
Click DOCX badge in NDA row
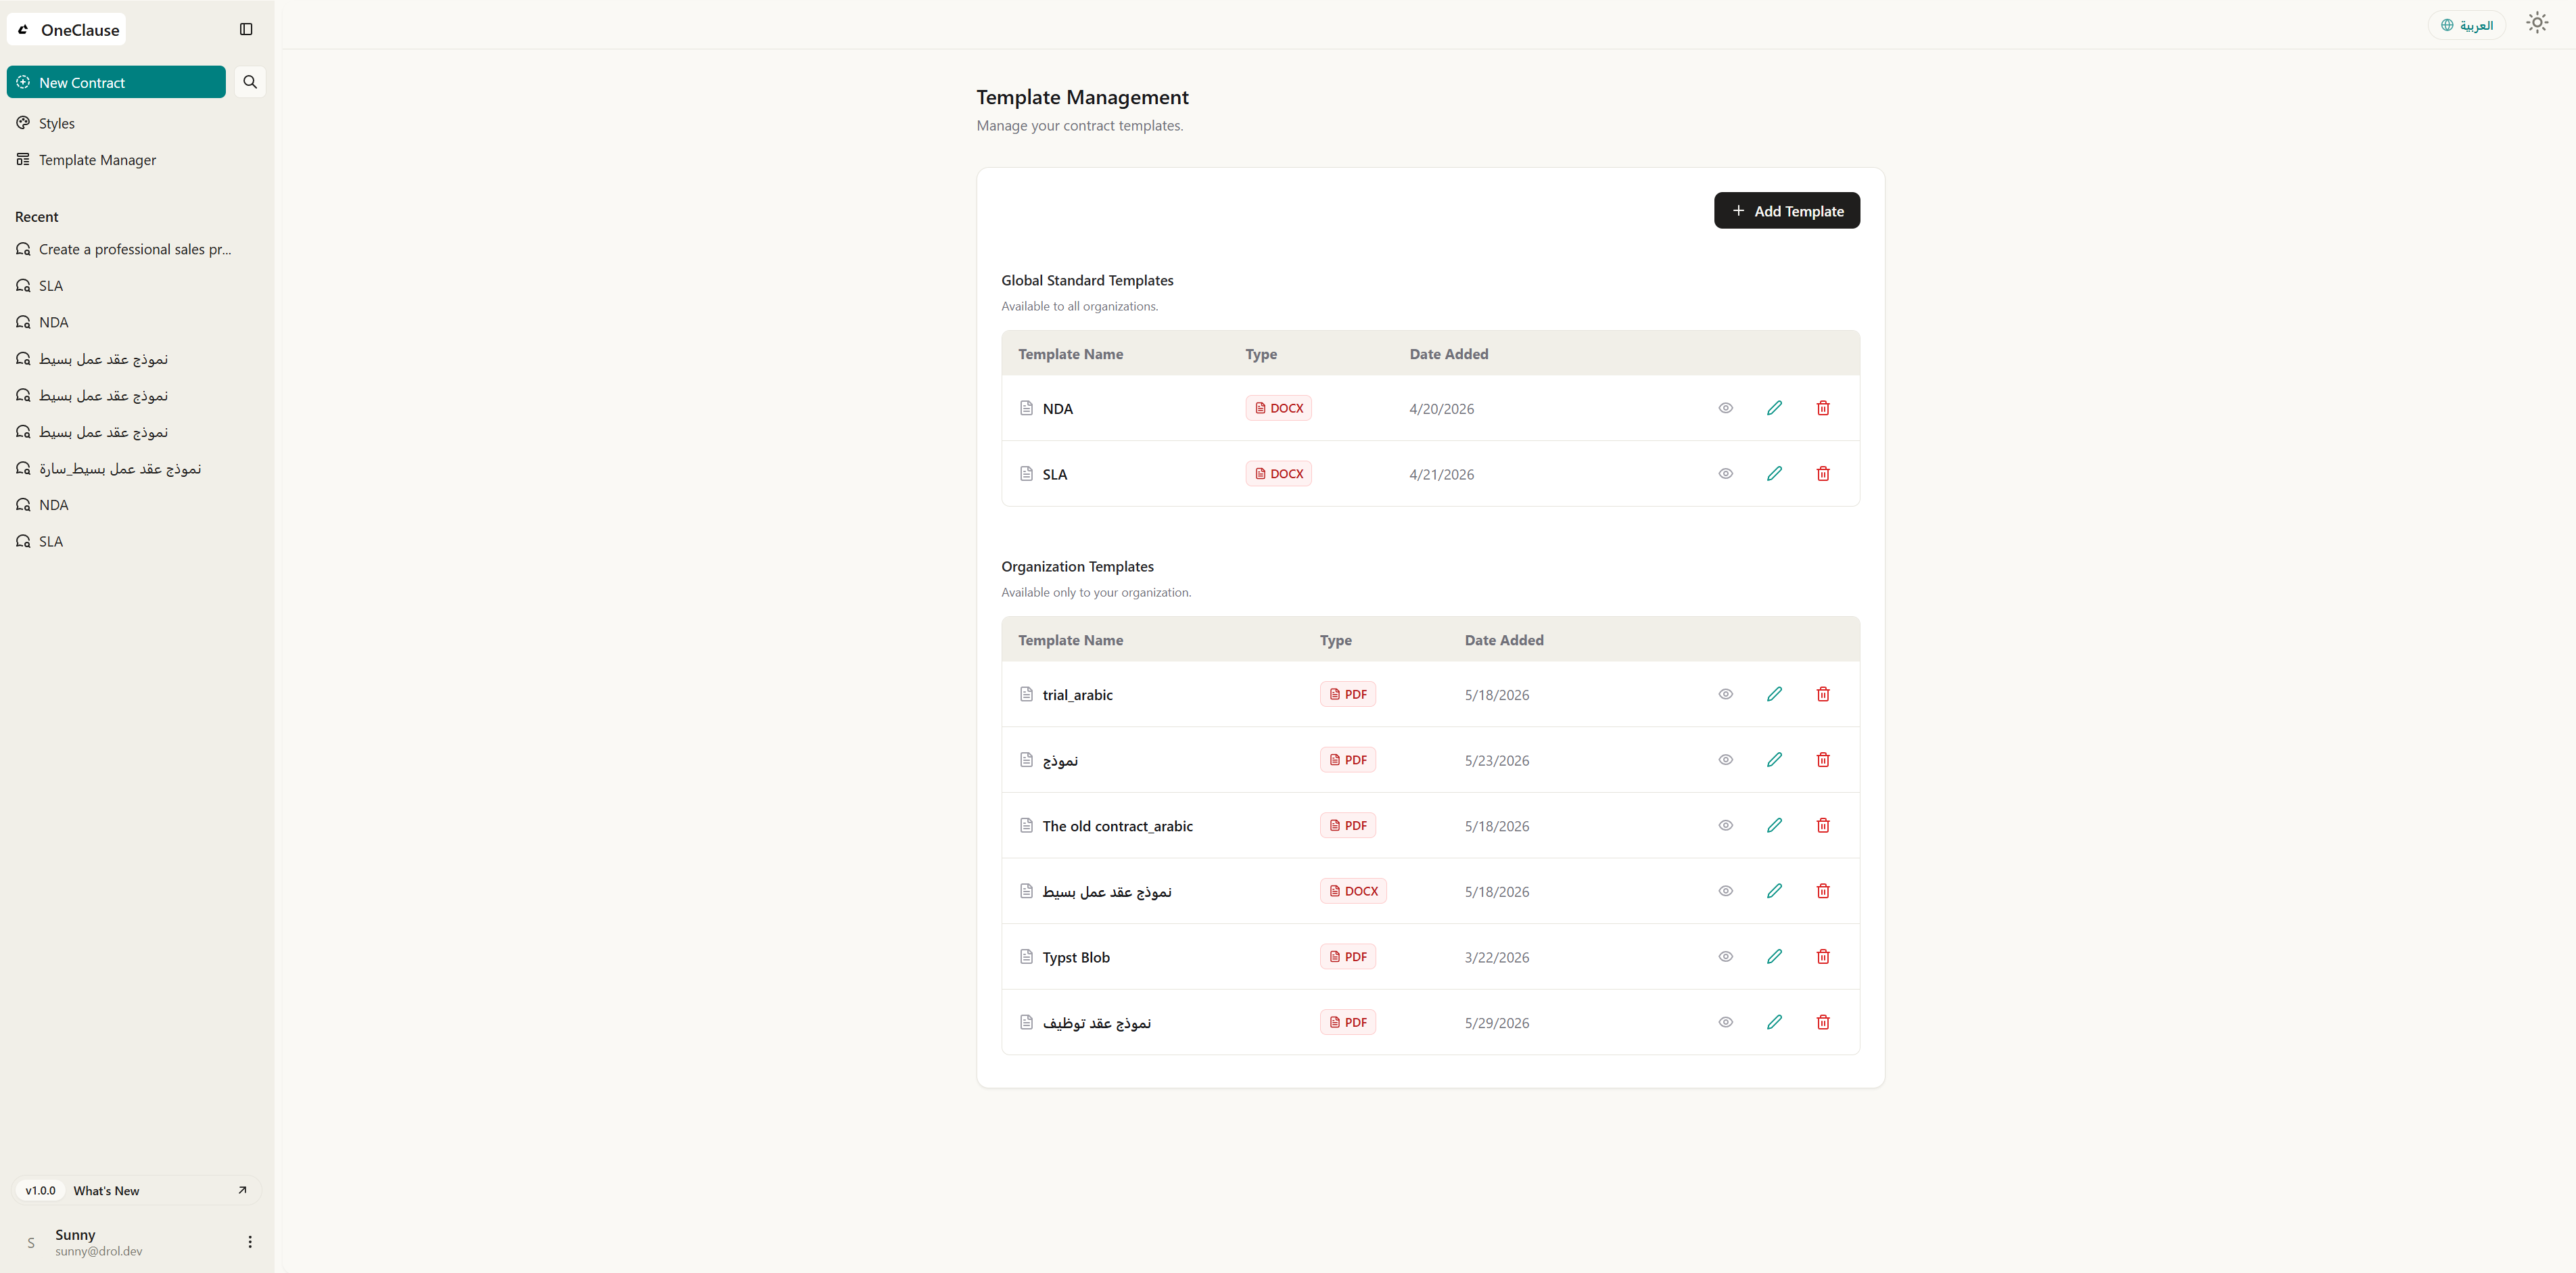point(1278,408)
